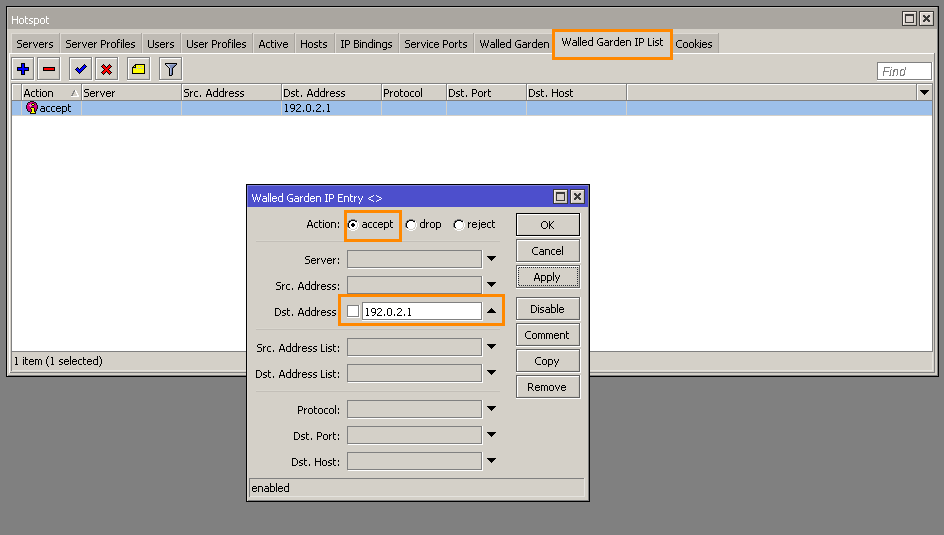The height and width of the screenshot is (535, 944).
Task: Switch to the IP Bindings tab
Action: [366, 44]
